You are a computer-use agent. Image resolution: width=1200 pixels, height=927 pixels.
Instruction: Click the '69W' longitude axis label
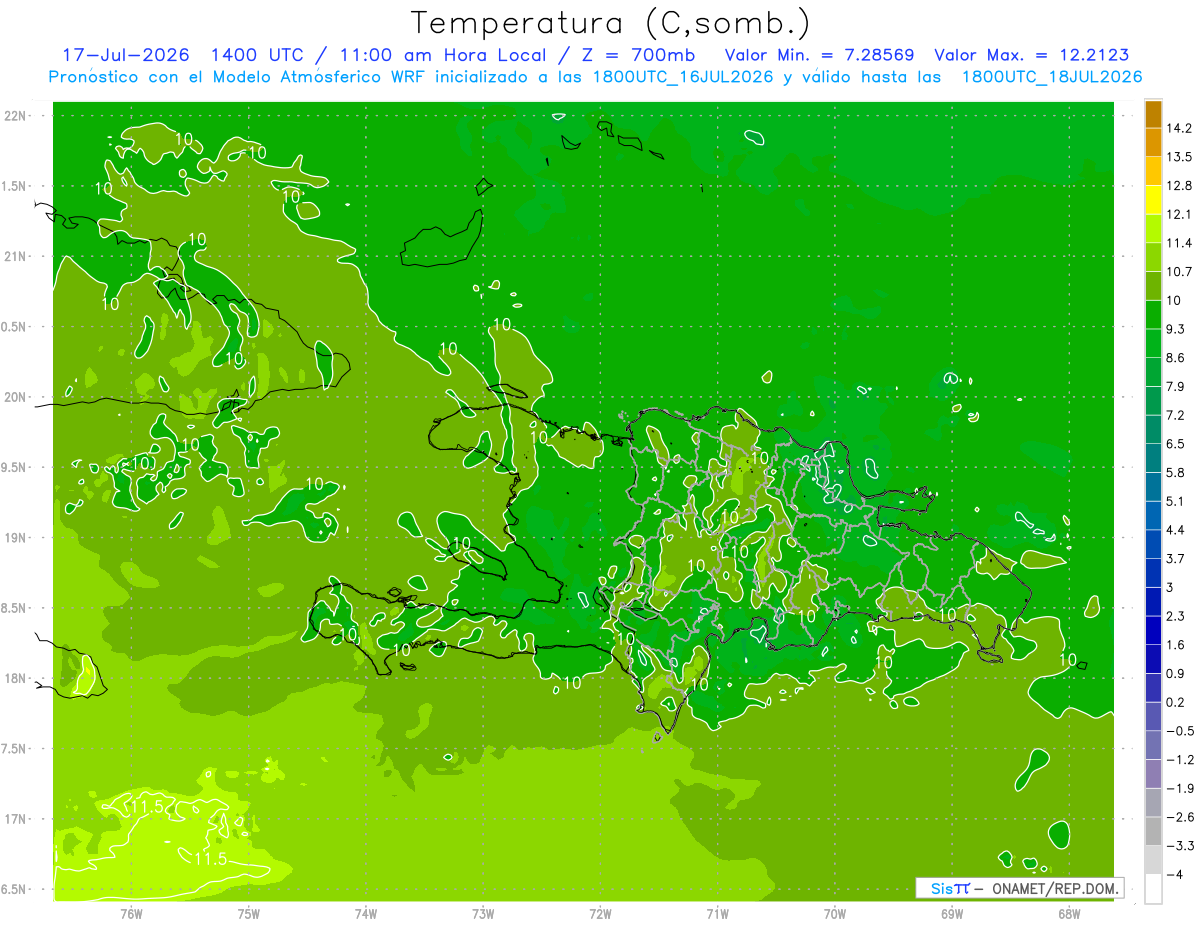pos(951,913)
